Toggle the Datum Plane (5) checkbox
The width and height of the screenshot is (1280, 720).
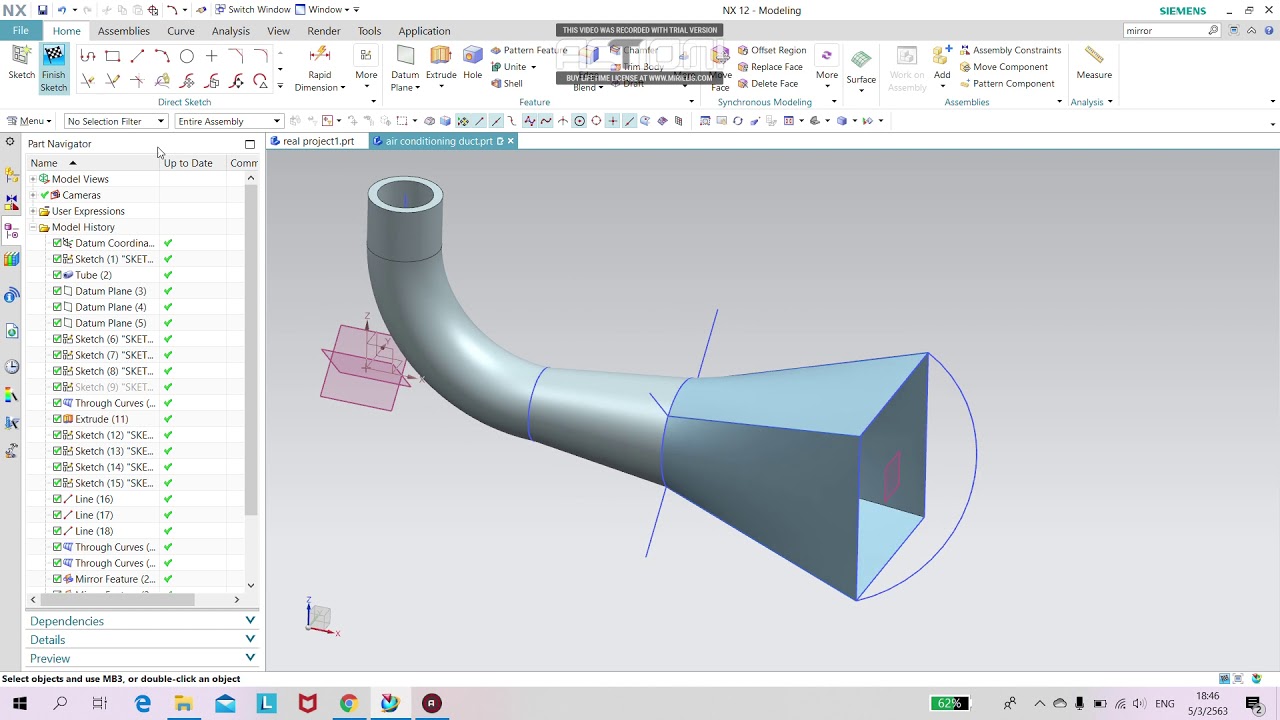pos(57,323)
